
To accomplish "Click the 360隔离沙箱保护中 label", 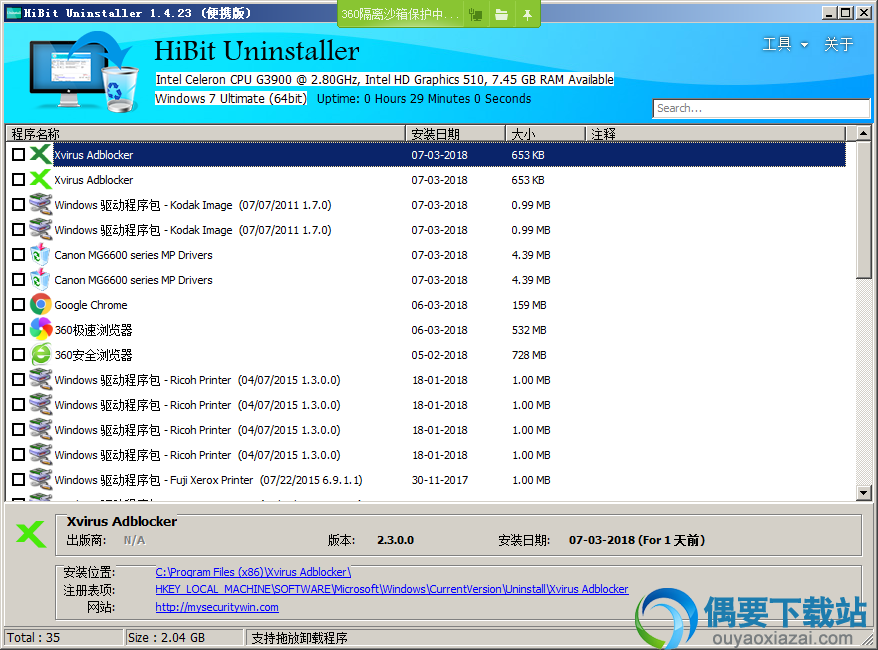I will click(400, 15).
